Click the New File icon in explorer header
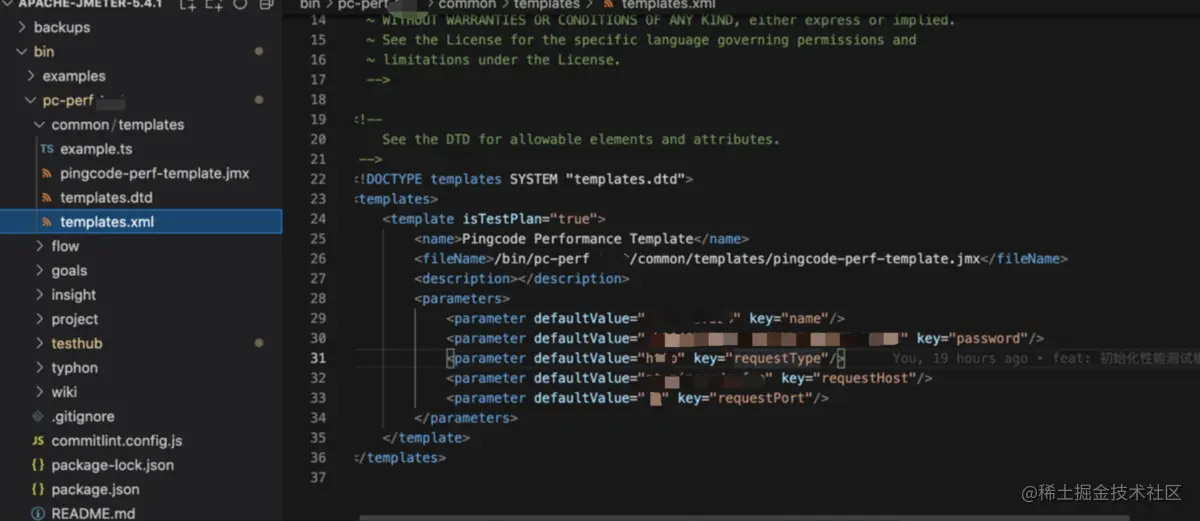1200x521 pixels. click(x=187, y=5)
